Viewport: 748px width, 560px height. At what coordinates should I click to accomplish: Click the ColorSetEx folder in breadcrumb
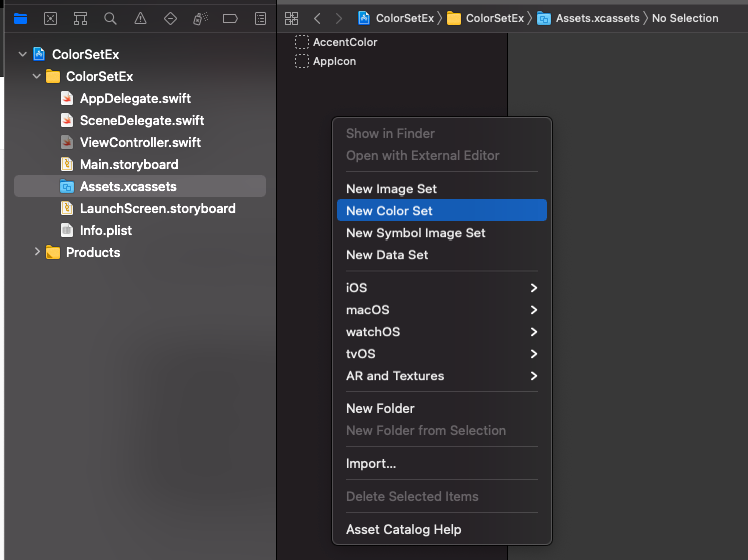point(487,18)
